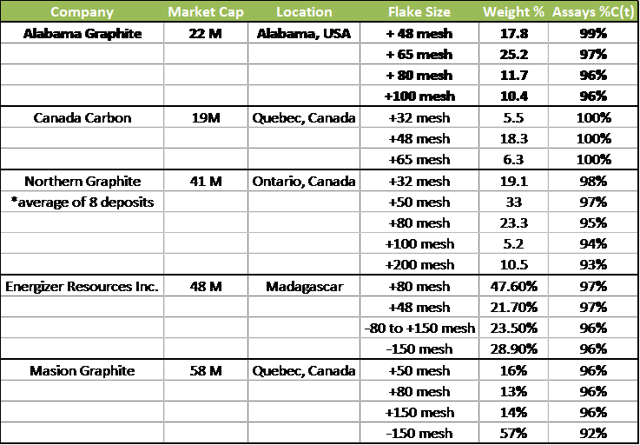Select the Market Cap column header
Screen dimensions: 640x445
(205, 13)
